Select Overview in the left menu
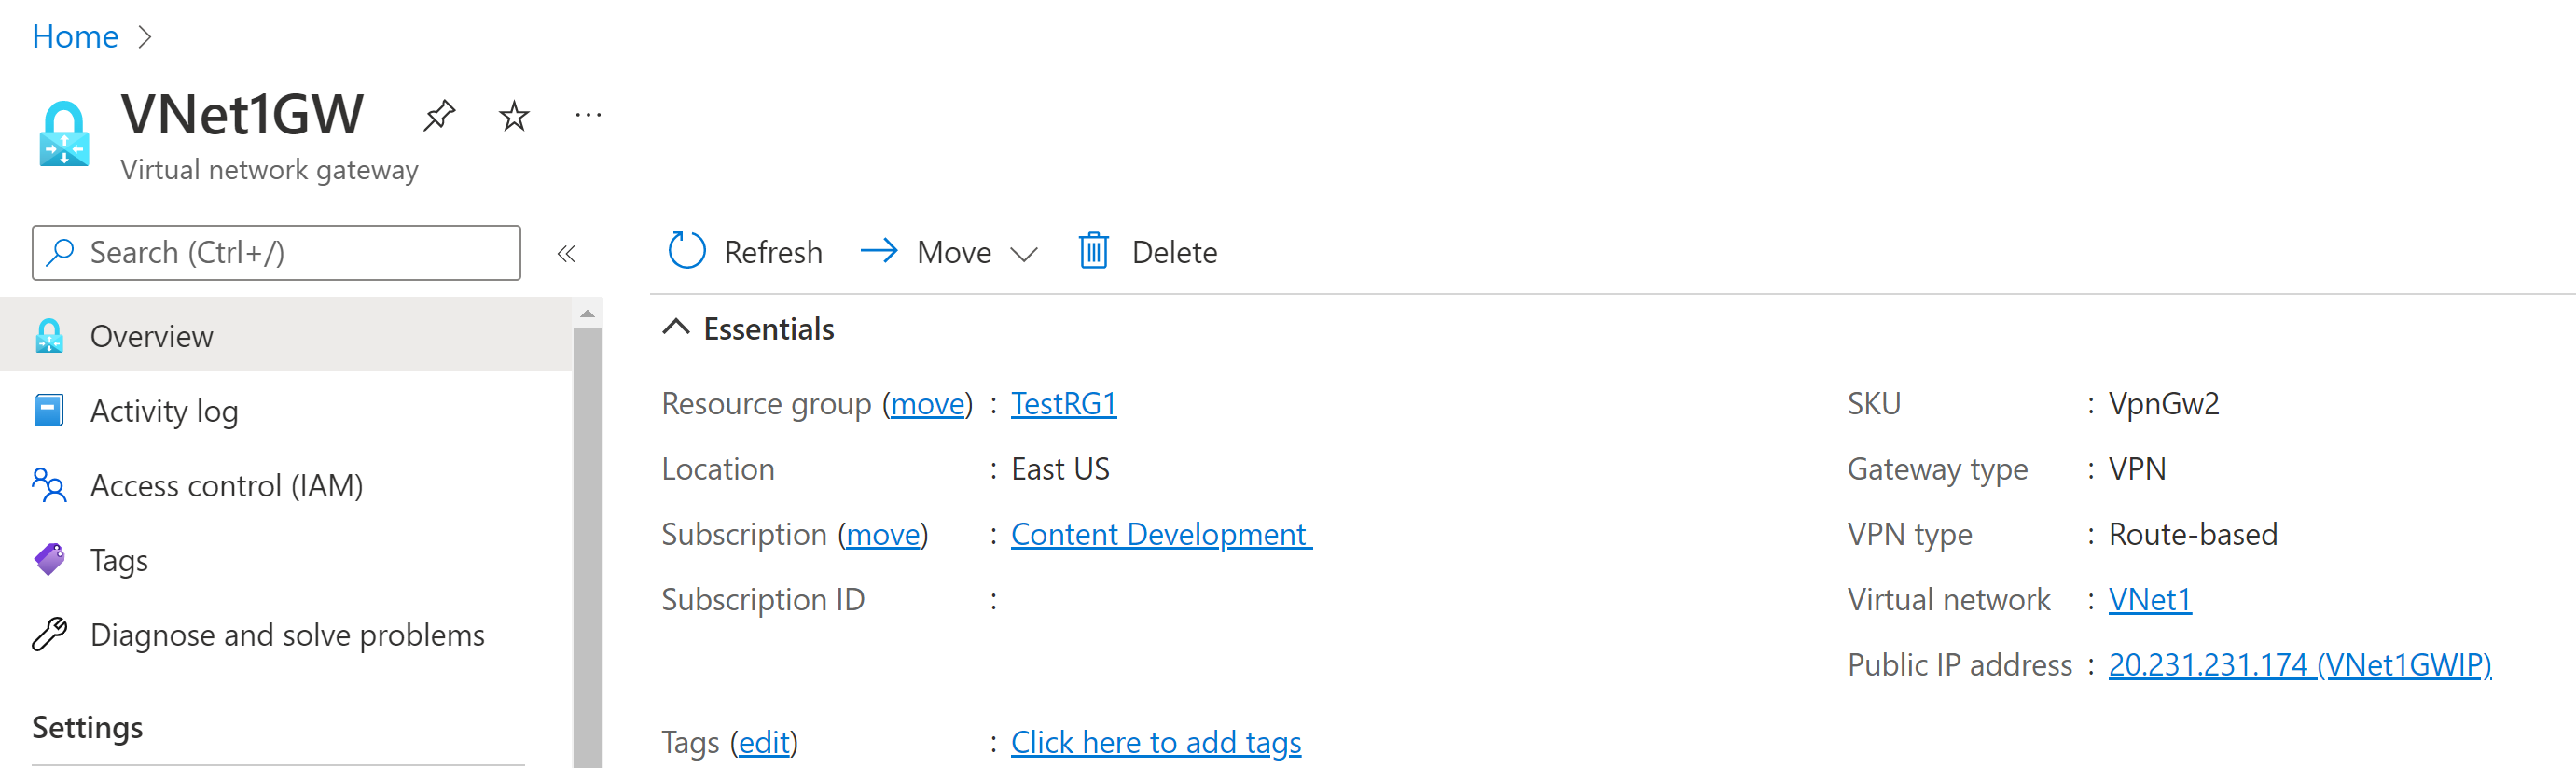The image size is (2576, 768). [286, 335]
